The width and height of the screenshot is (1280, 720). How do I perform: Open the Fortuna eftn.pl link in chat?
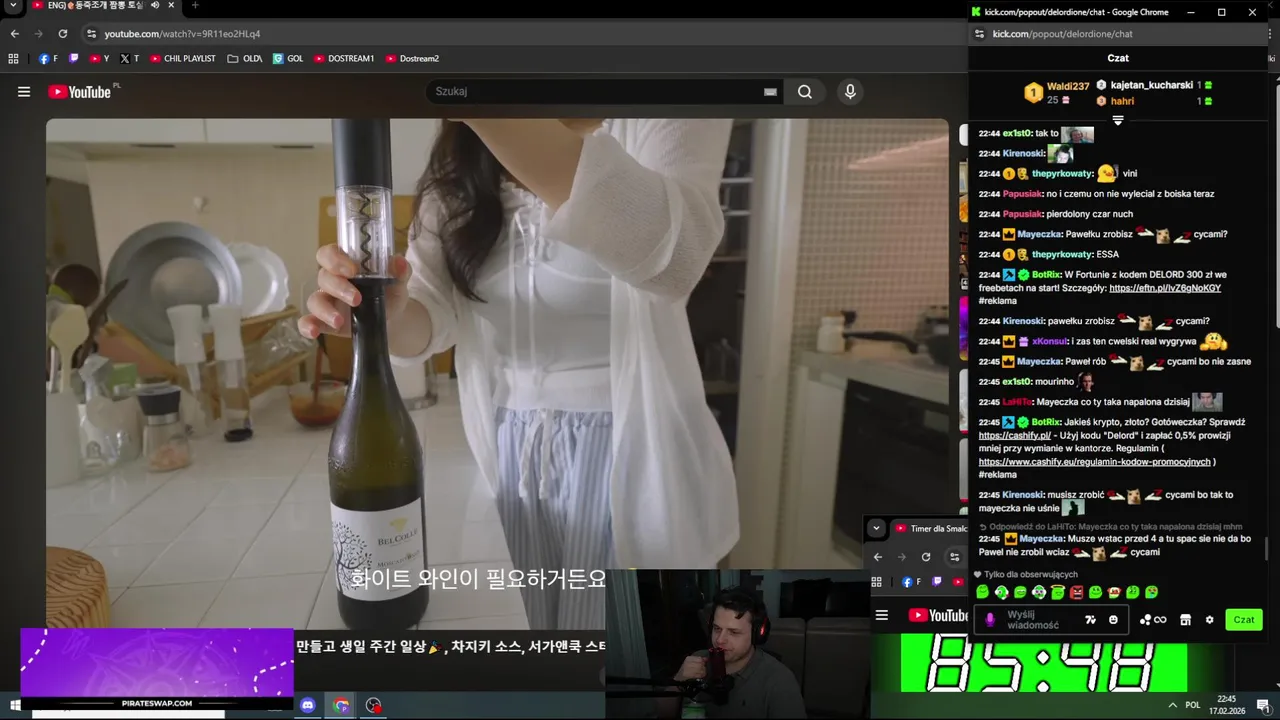(x=1165, y=288)
